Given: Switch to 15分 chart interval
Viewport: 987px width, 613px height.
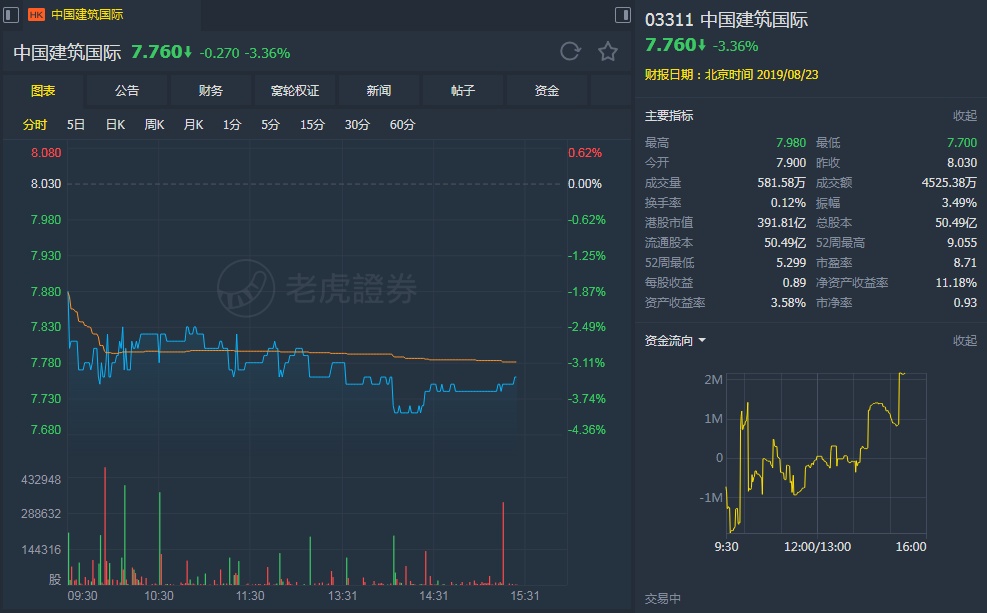Looking at the screenshot, I should pyautogui.click(x=312, y=125).
